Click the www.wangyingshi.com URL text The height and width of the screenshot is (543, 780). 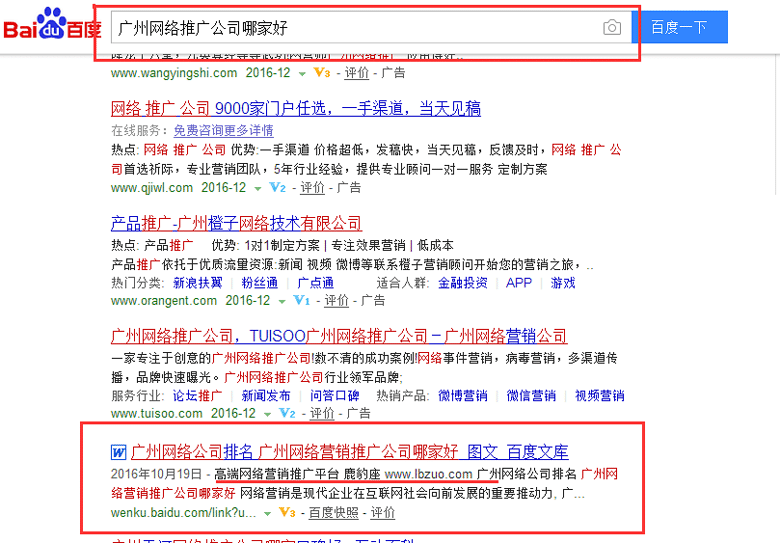point(174,73)
